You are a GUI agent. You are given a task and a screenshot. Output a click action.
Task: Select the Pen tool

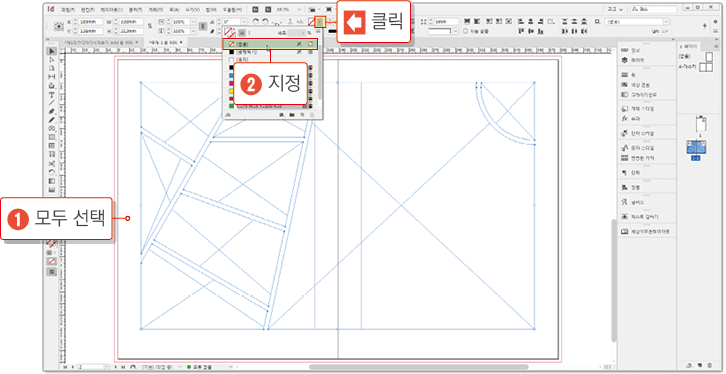click(52, 111)
